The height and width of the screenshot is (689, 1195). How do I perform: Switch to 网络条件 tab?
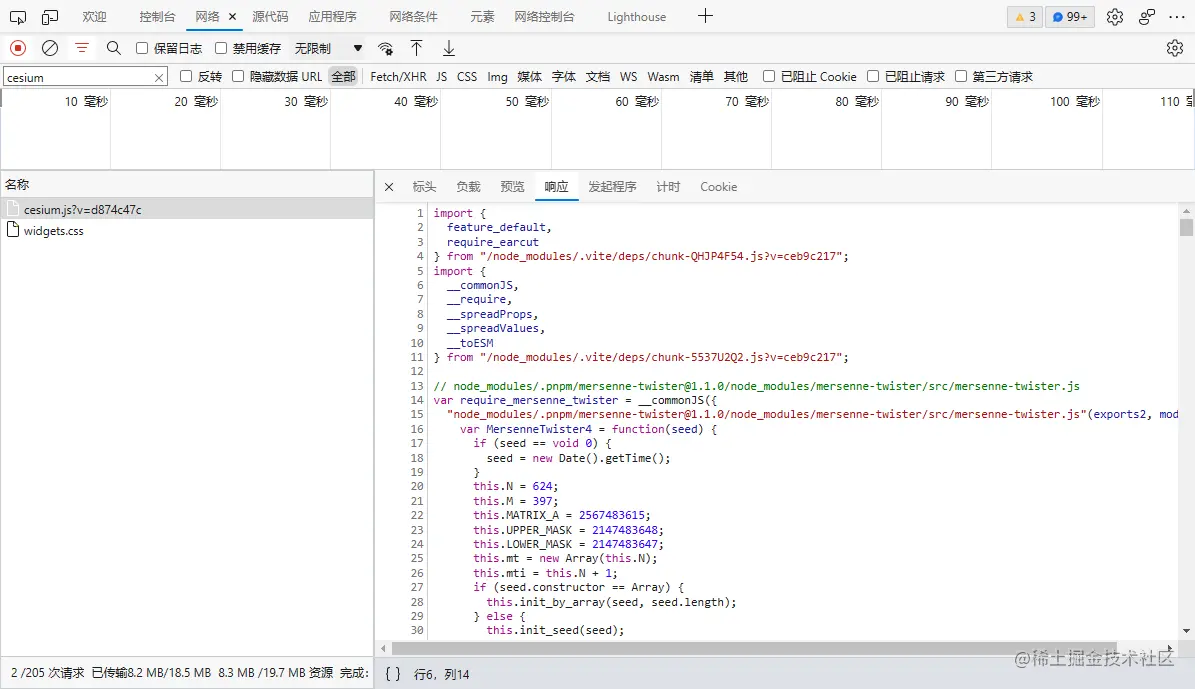pos(413,17)
